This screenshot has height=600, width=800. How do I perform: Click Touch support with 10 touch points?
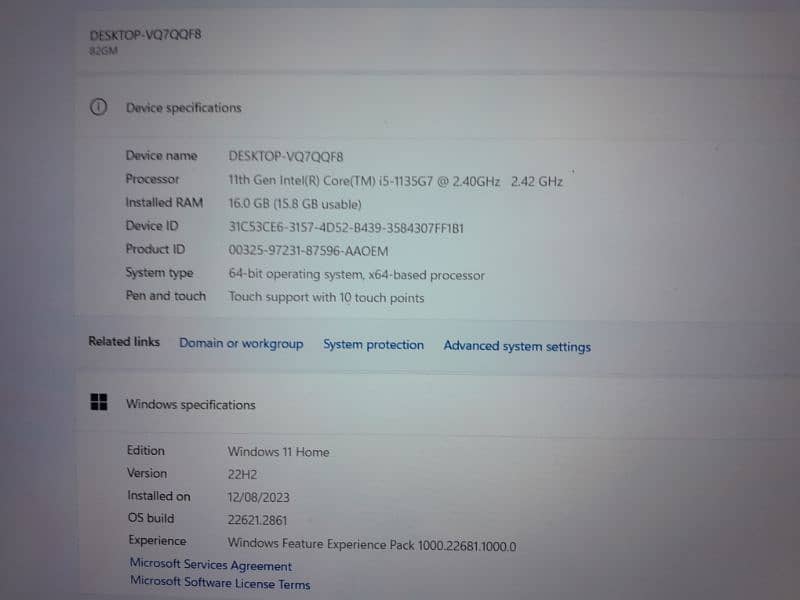[326, 297]
